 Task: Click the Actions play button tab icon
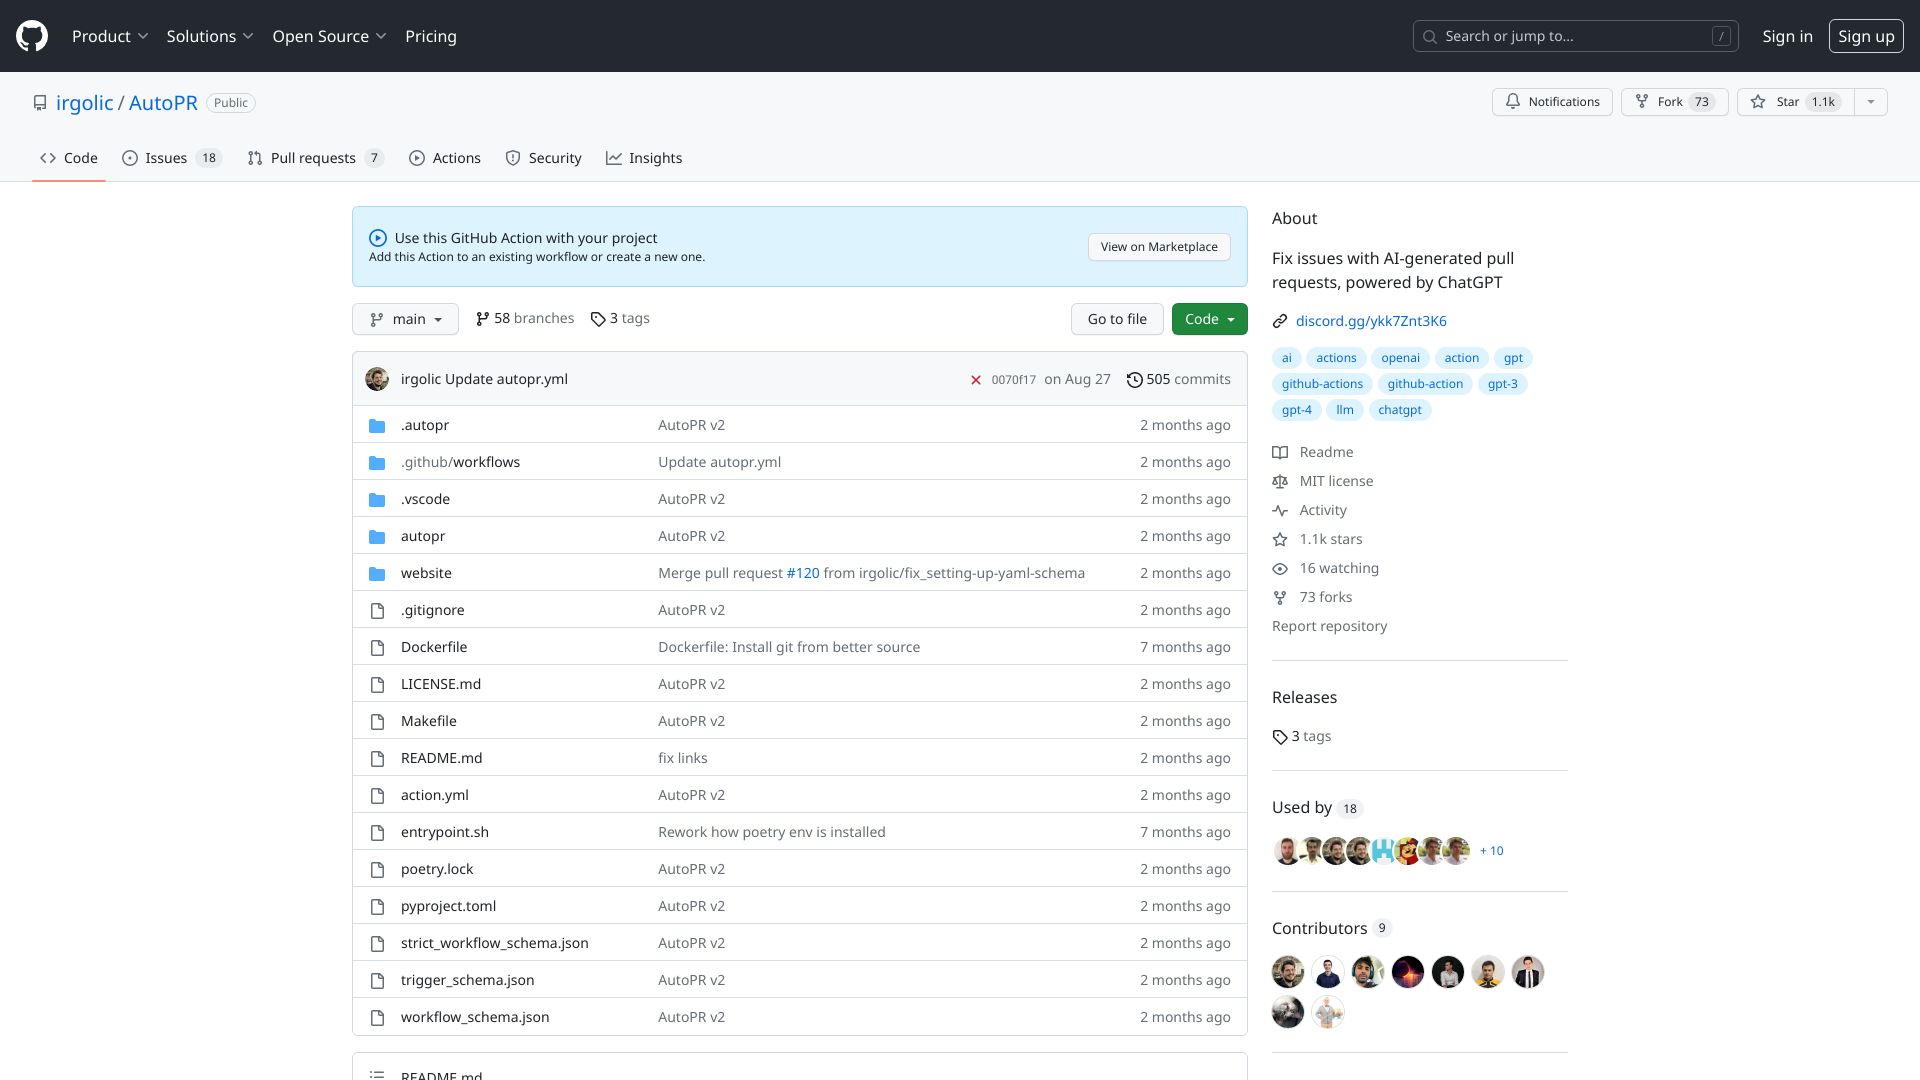point(415,158)
